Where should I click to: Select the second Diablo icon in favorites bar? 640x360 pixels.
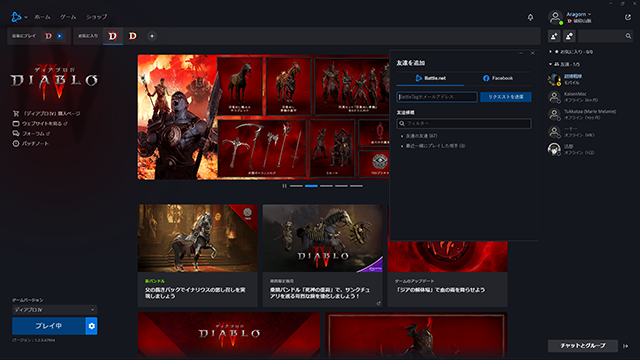(x=133, y=36)
